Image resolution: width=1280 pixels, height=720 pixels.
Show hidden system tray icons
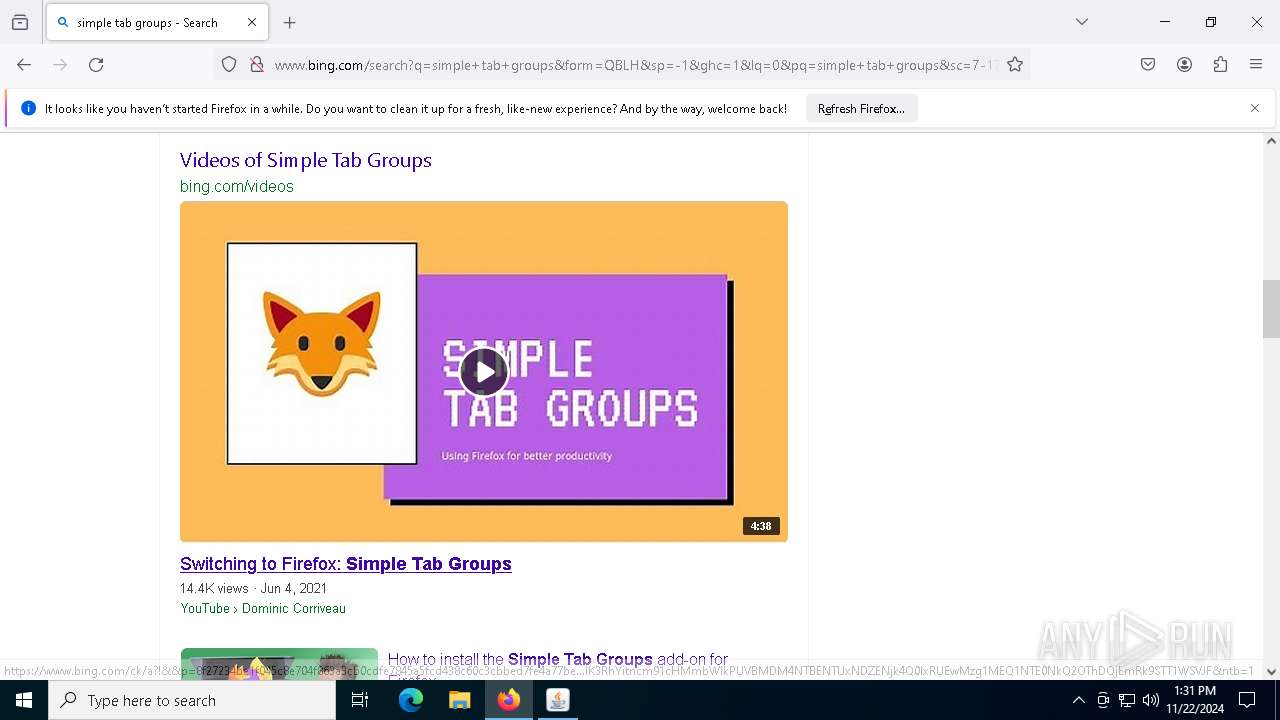1078,700
